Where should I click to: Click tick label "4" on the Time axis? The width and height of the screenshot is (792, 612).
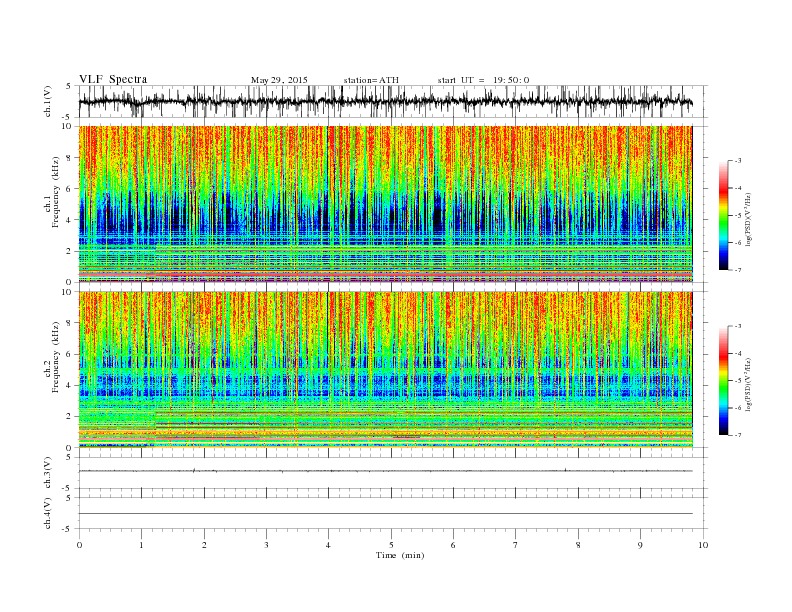328,545
